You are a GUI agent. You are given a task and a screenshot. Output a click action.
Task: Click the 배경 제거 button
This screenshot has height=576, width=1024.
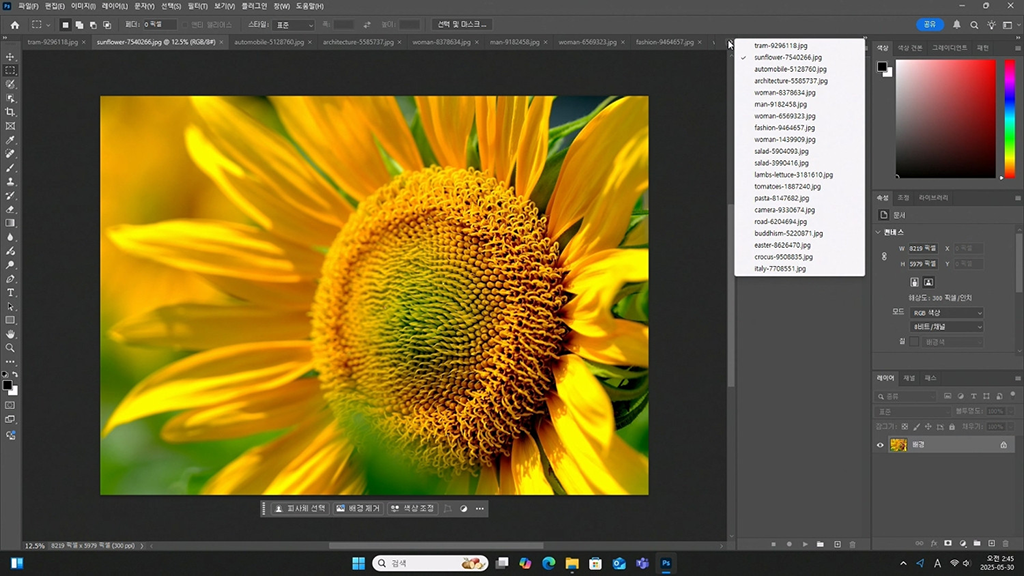[358, 509]
